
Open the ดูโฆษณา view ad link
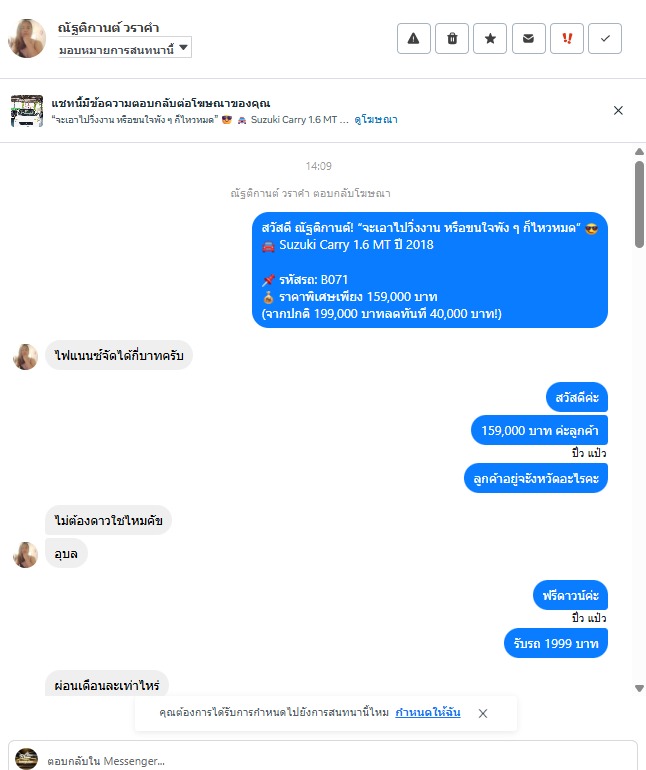[376, 119]
